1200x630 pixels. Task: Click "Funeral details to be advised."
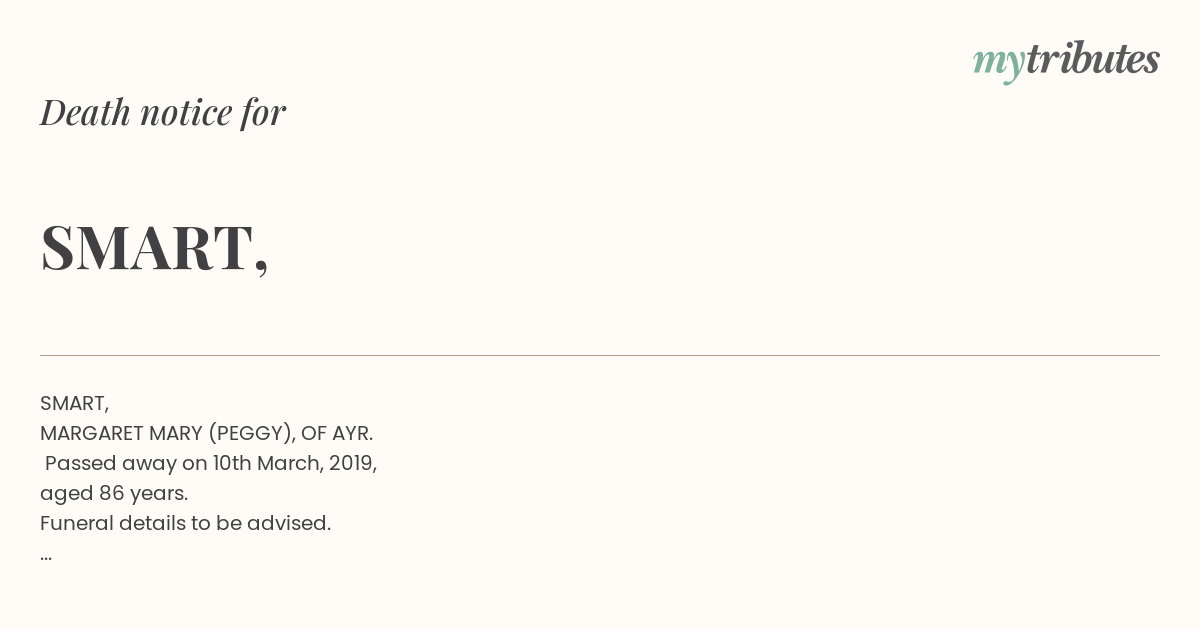point(186,524)
